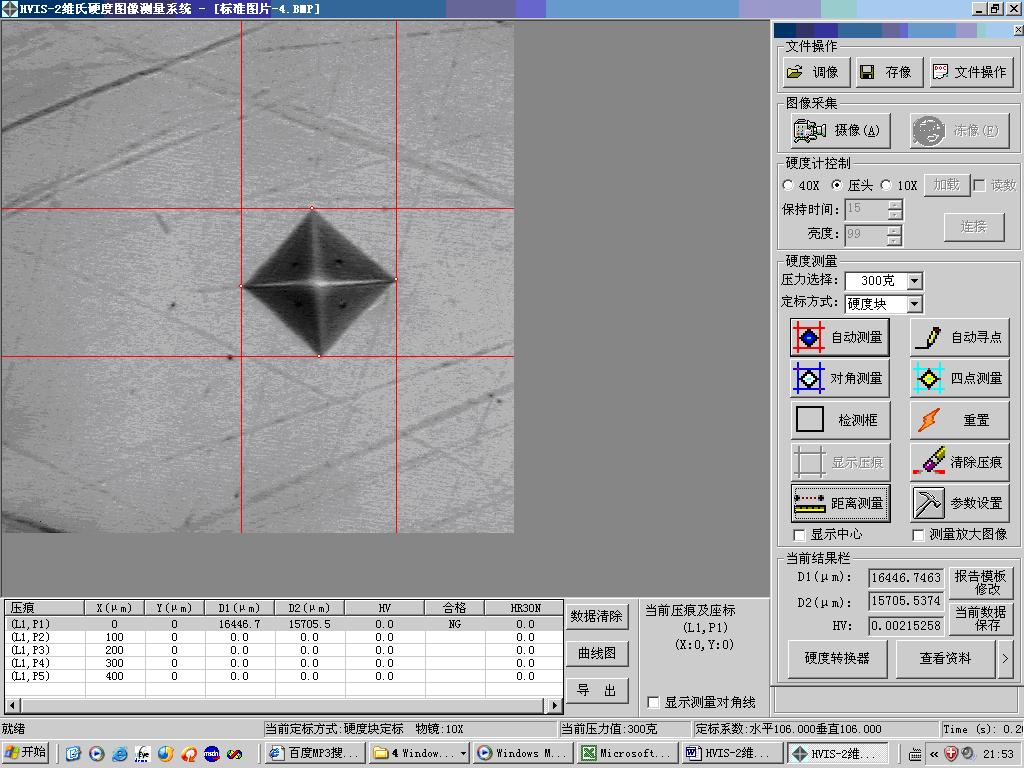Expand the 压力选择 300克 dropdown
Image resolution: width=1024 pixels, height=768 pixels.
pos(914,281)
